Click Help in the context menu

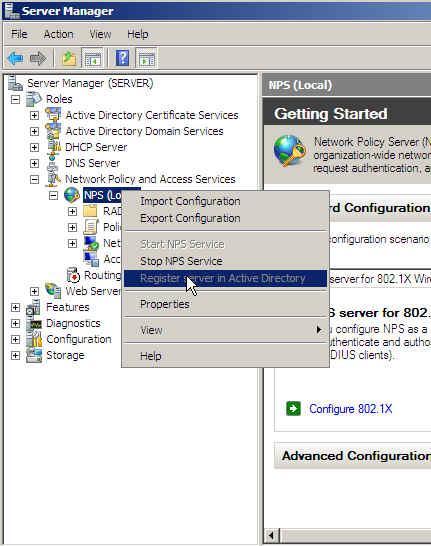pos(225,356)
